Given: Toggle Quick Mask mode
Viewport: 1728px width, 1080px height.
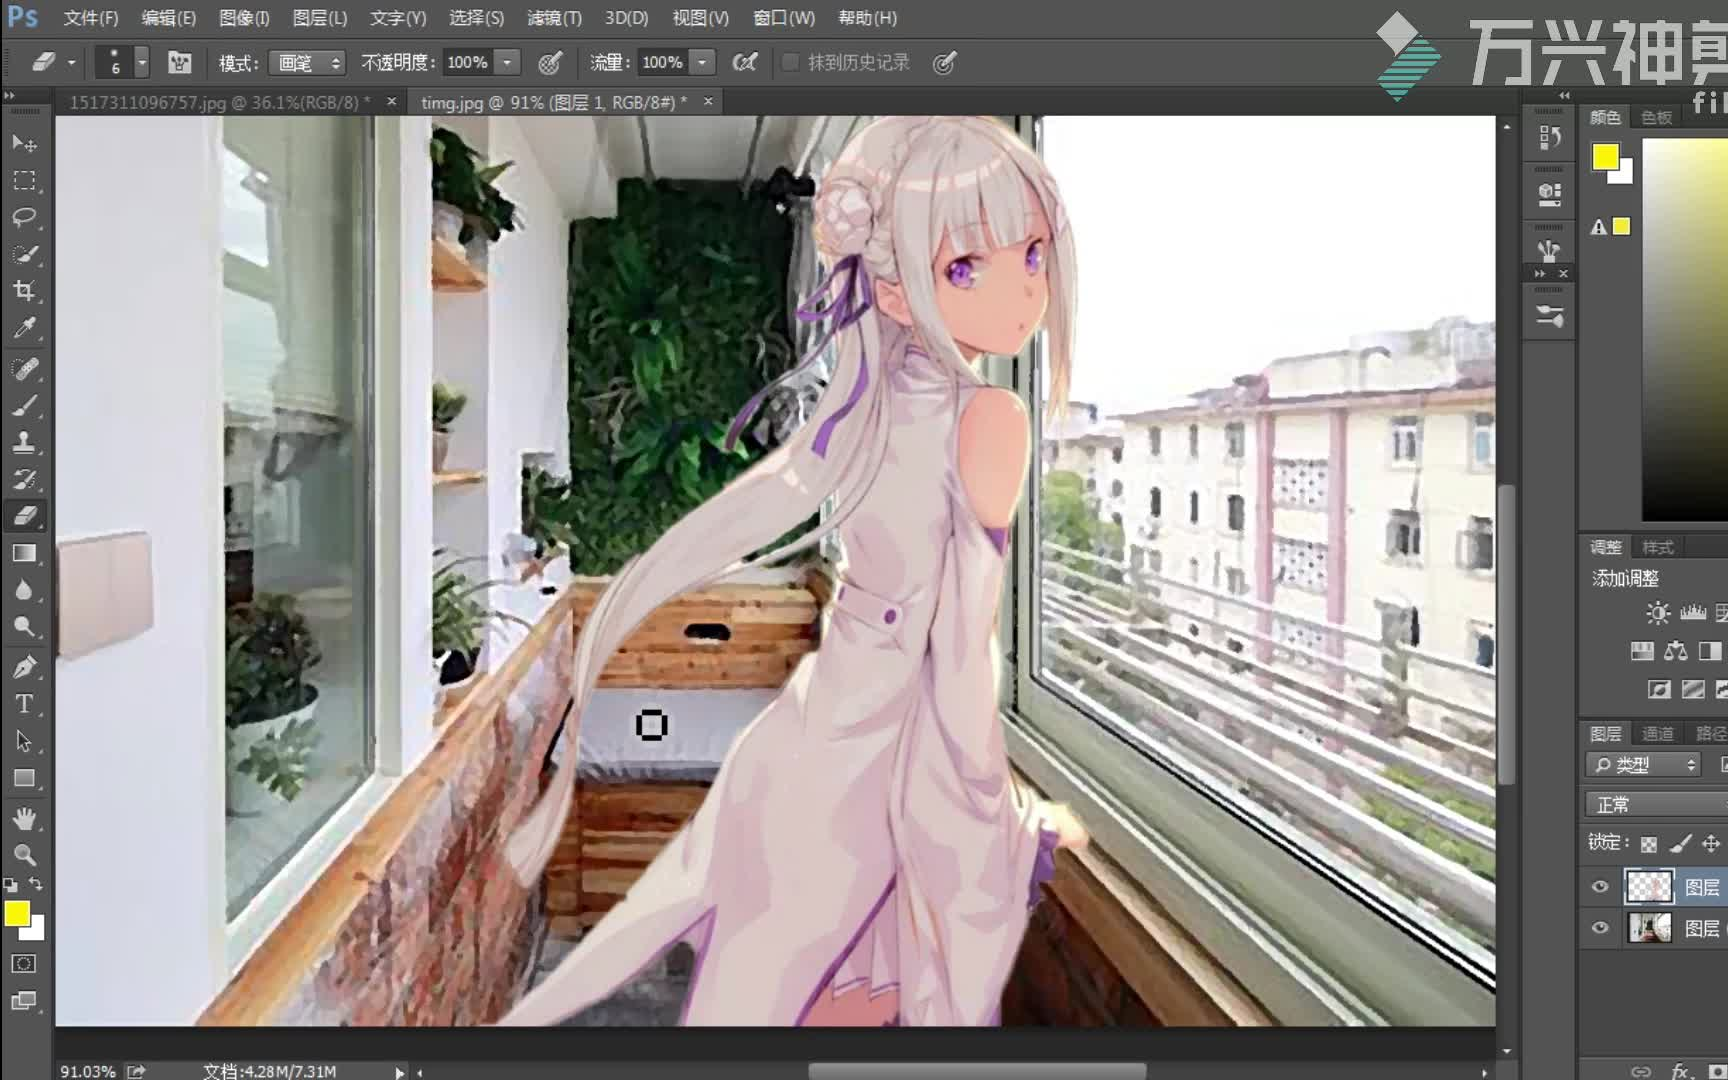Looking at the screenshot, I should tap(24, 964).
